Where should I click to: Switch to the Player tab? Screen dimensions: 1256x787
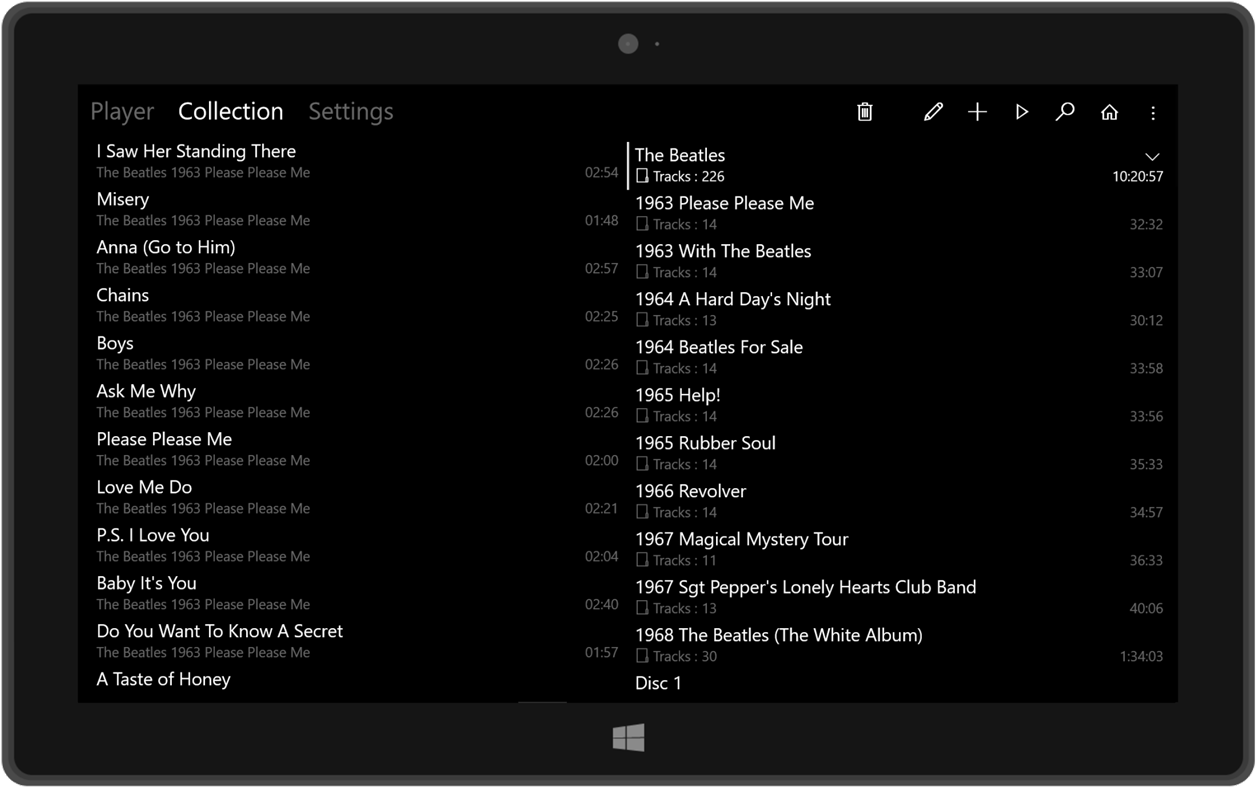coord(121,111)
